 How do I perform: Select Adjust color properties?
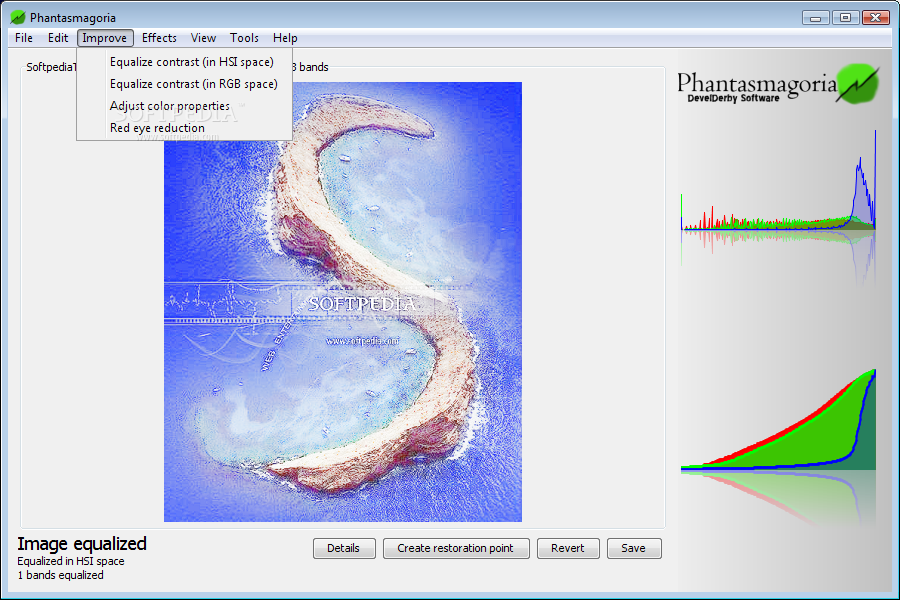coord(170,106)
